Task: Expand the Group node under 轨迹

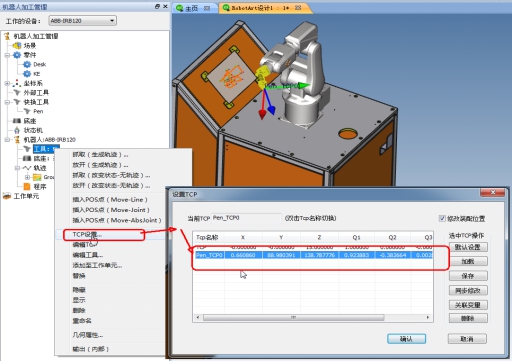Action: coord(27,177)
